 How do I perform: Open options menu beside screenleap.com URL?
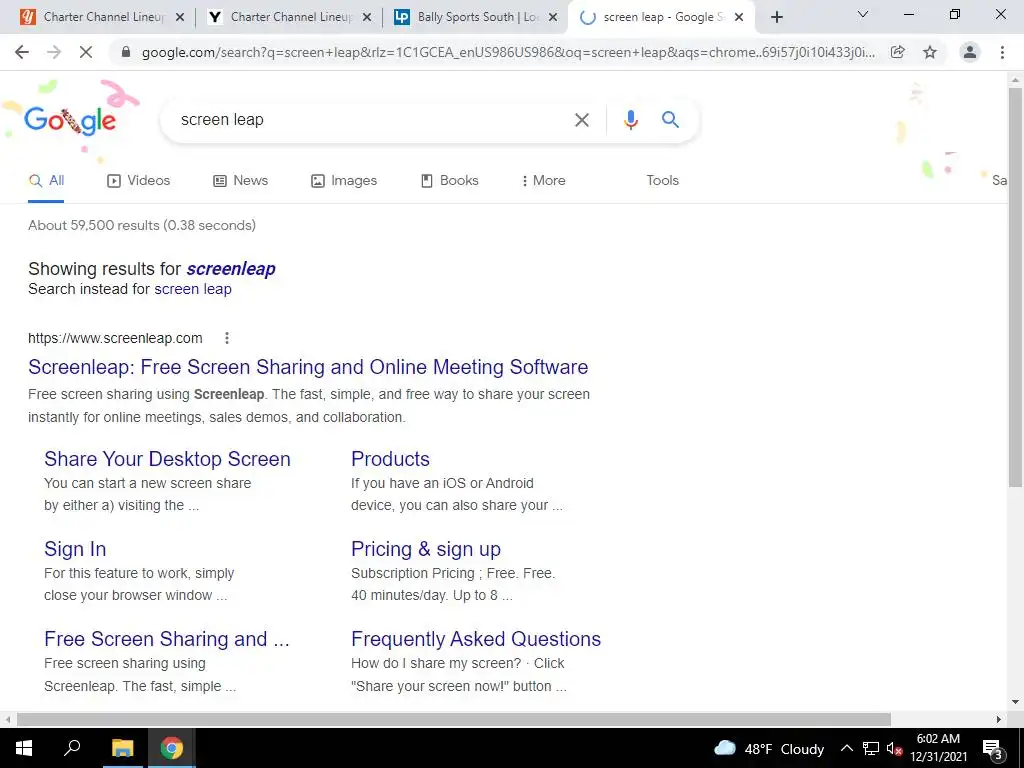tap(227, 338)
